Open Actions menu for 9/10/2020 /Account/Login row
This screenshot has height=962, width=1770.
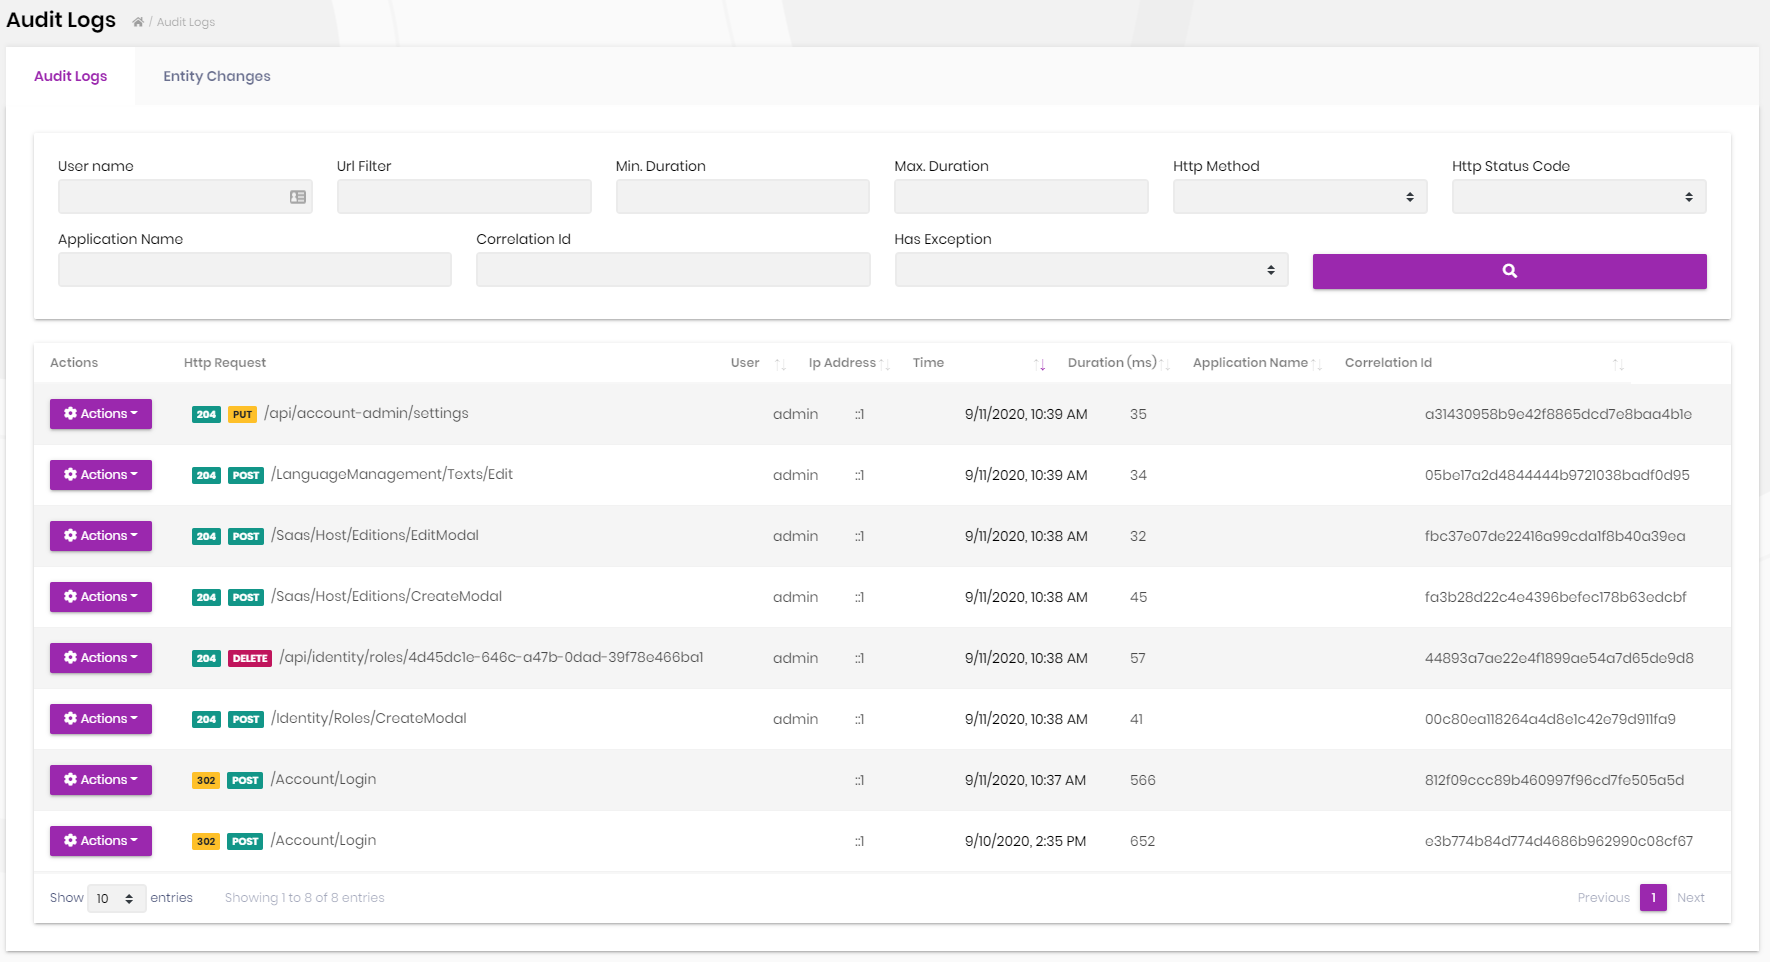pos(101,841)
